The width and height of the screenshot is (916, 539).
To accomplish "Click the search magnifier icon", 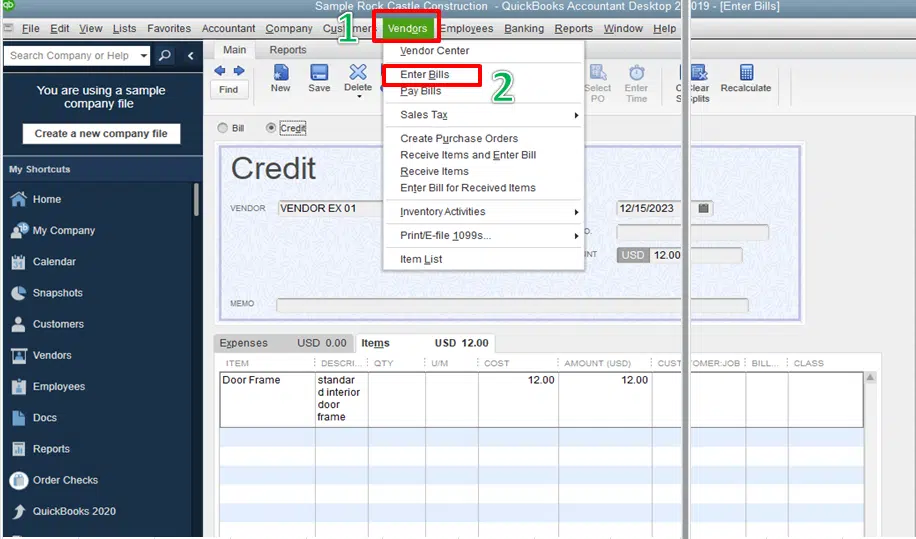I will [x=165, y=55].
